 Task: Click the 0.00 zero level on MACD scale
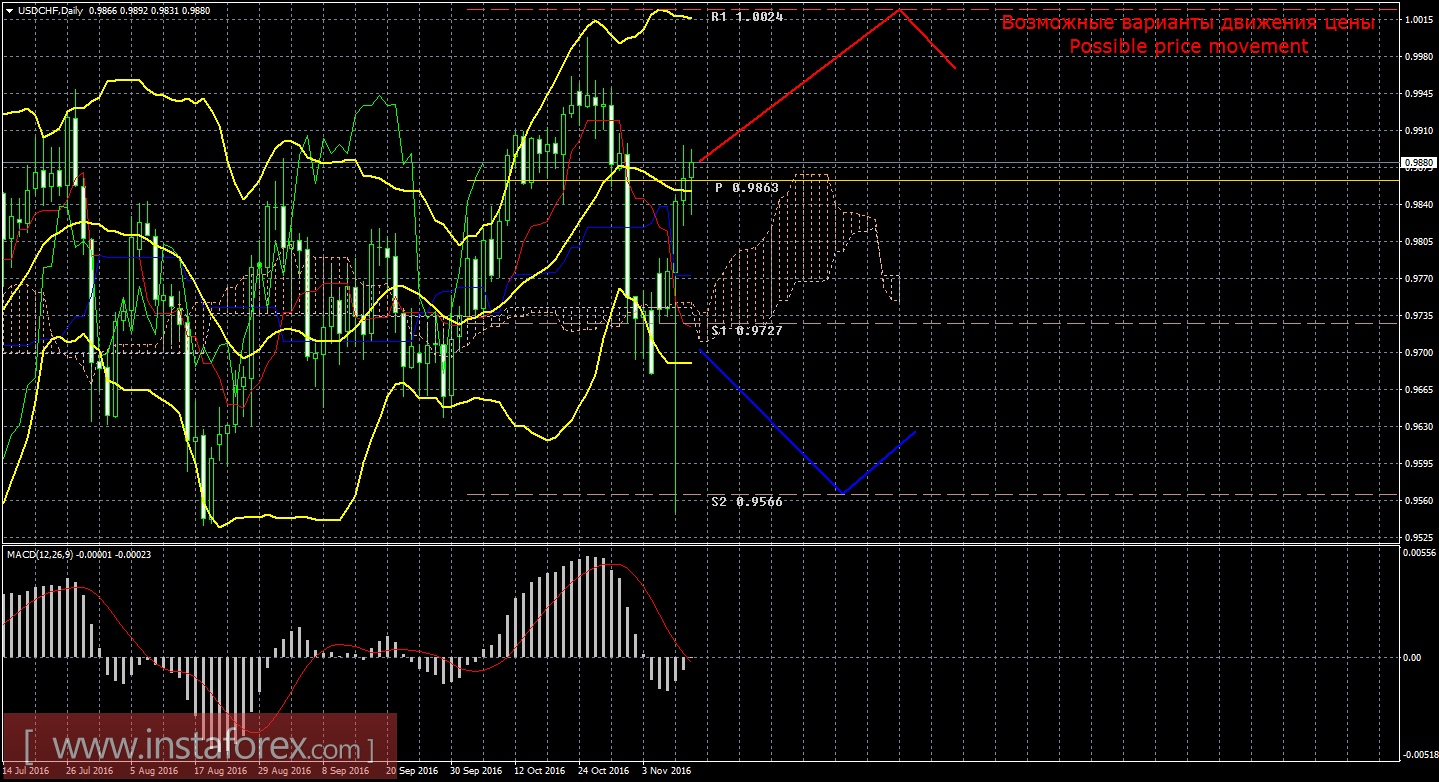(x=1412, y=657)
